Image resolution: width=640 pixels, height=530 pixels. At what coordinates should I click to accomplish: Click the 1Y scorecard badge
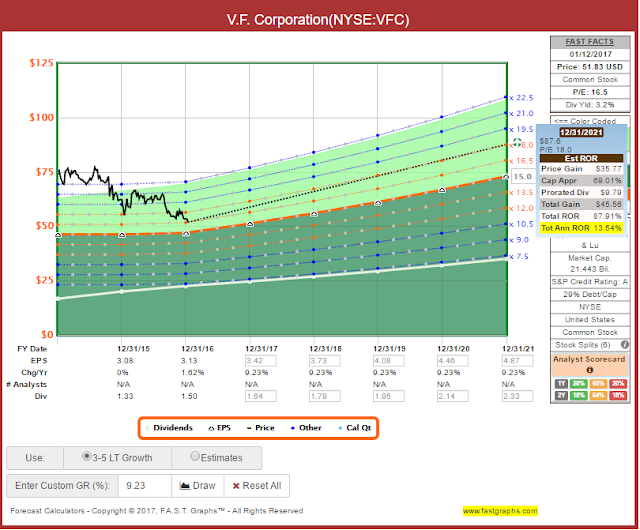tap(561, 384)
